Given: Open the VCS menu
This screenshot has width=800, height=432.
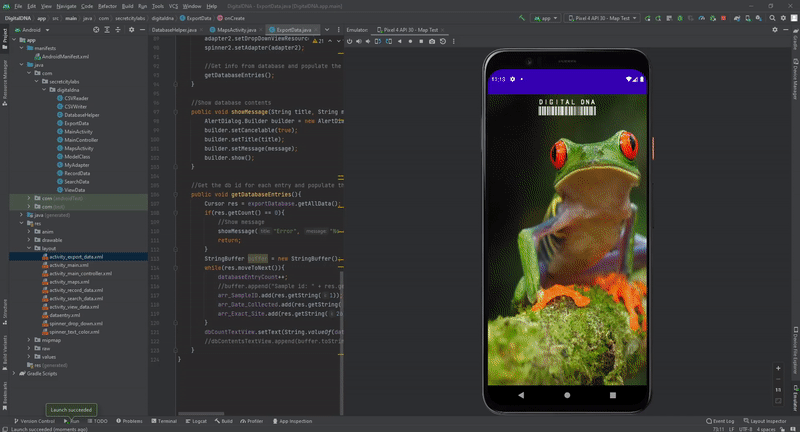Looking at the screenshot, I should coord(173,6).
